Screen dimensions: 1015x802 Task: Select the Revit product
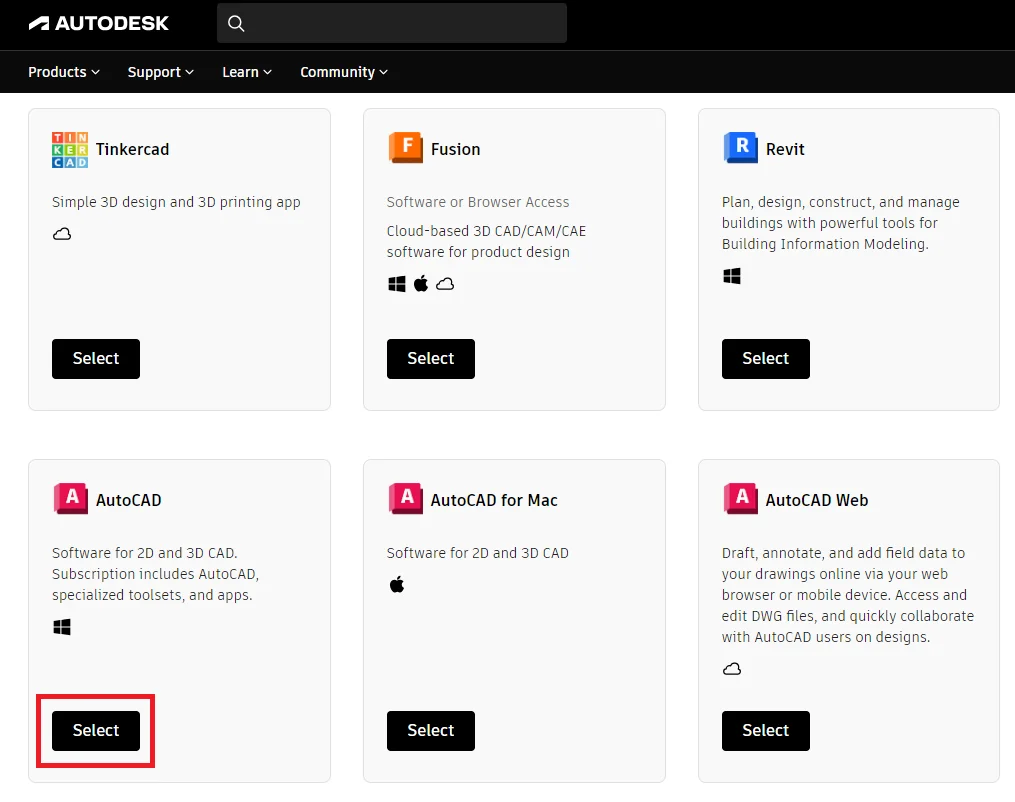point(766,359)
